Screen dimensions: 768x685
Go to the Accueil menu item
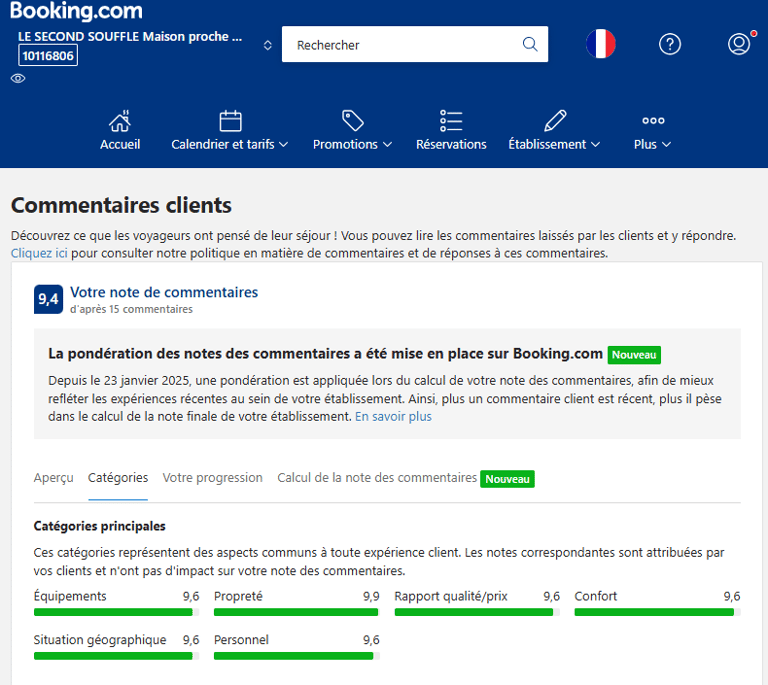pos(120,144)
